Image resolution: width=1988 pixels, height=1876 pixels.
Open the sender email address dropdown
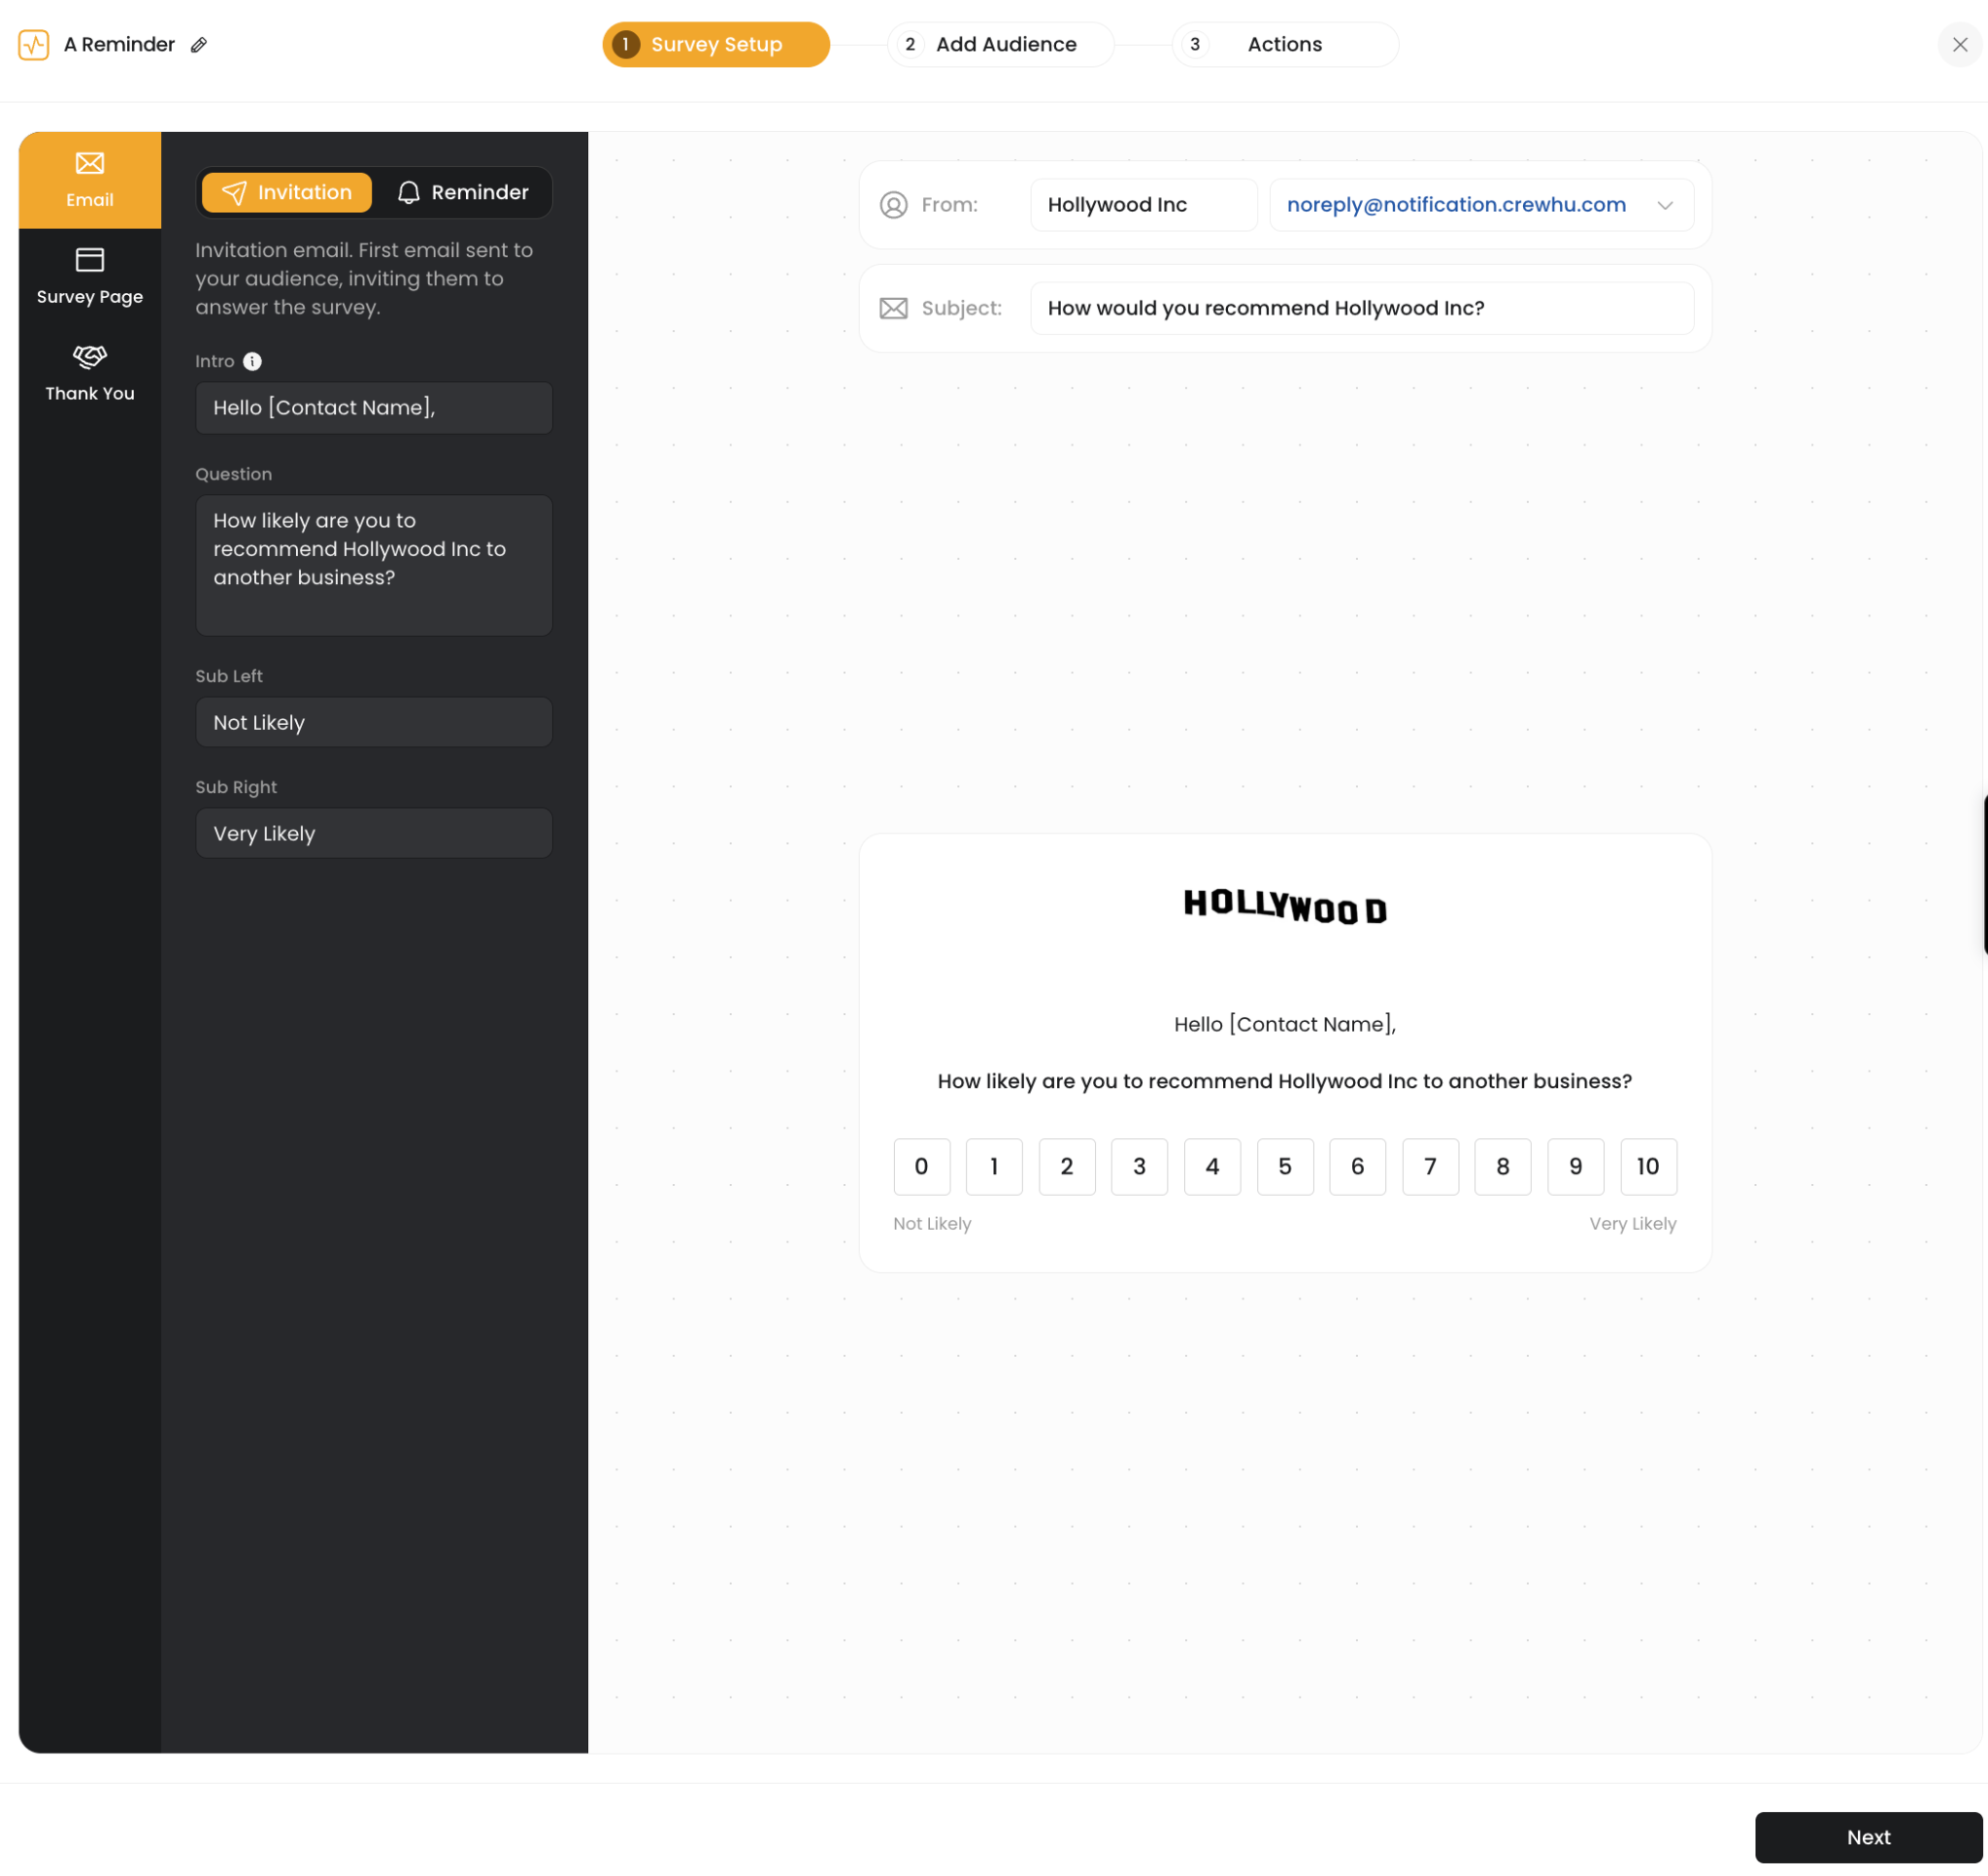[1481, 205]
